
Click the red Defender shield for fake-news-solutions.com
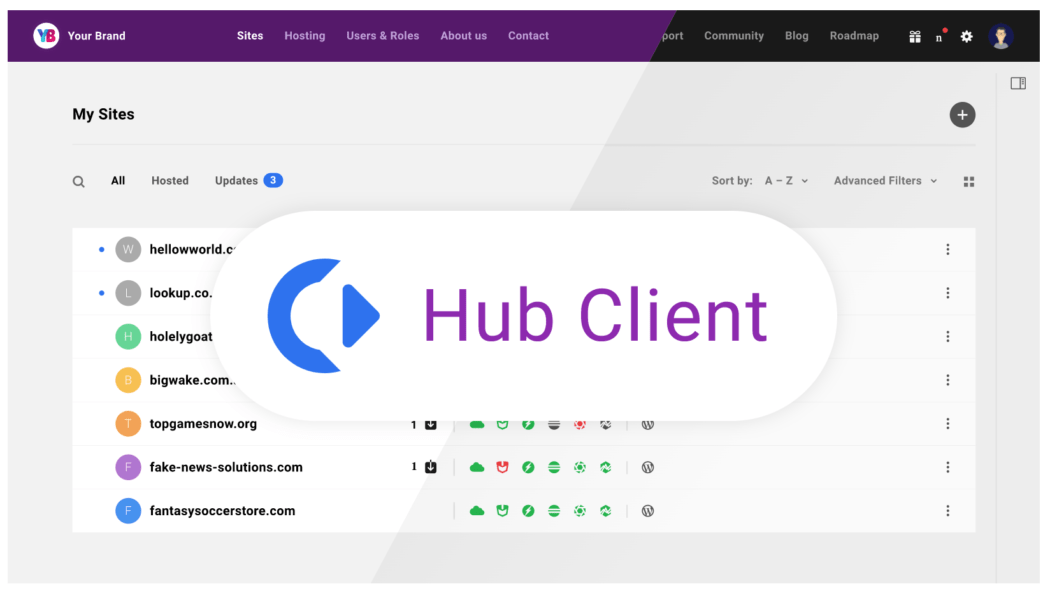(x=502, y=467)
